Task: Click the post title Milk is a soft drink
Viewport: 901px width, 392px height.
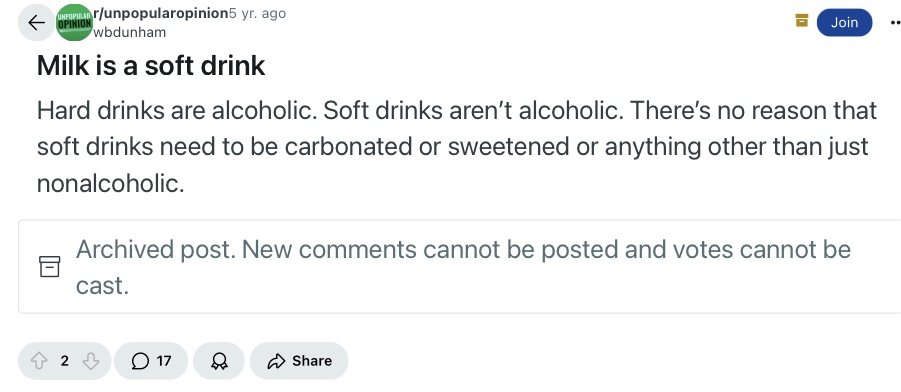Action: 151,66
